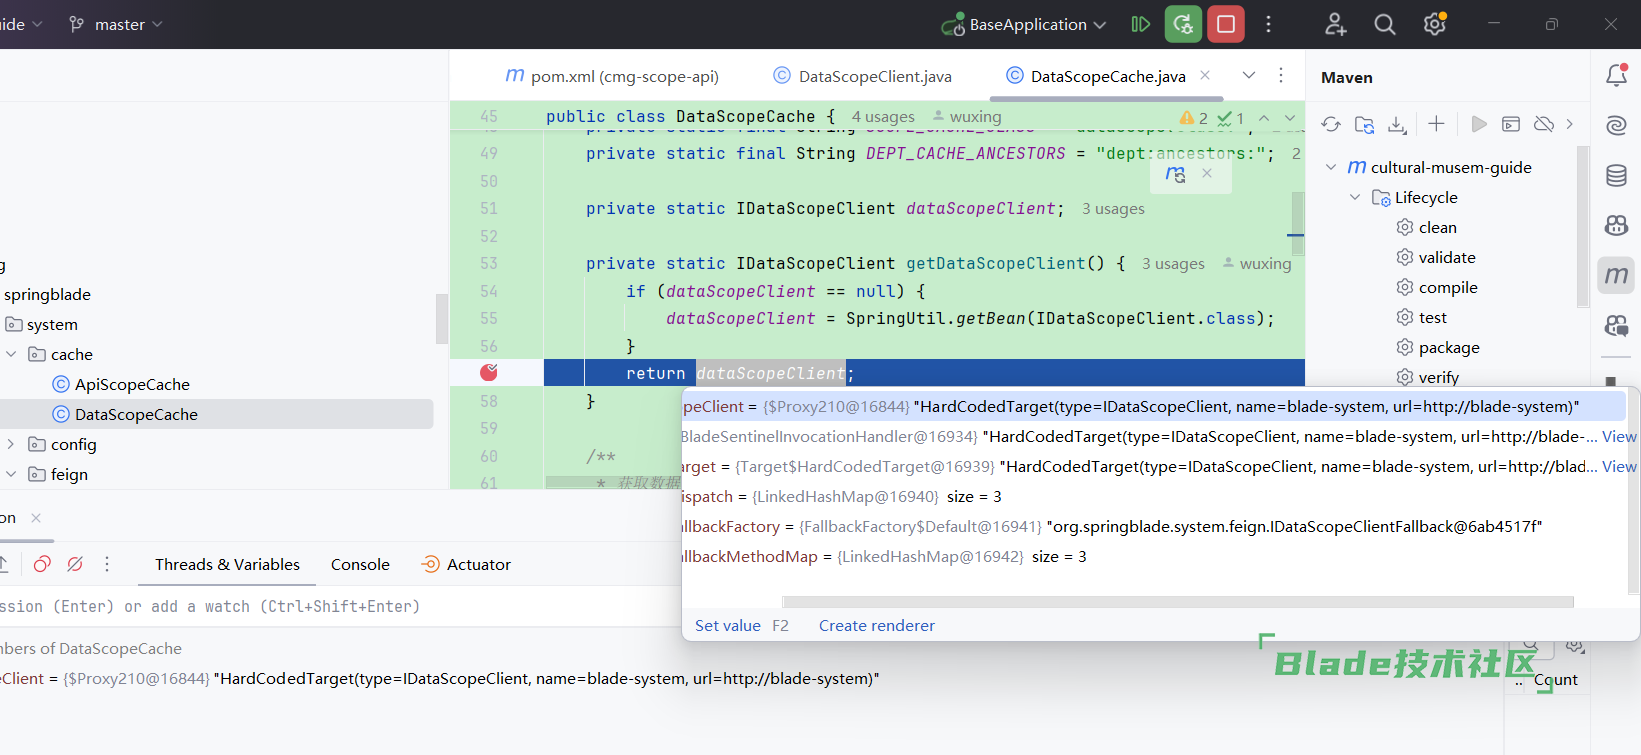1641x755 pixels.
Task: Open Actuator debug tab
Action: 466,564
